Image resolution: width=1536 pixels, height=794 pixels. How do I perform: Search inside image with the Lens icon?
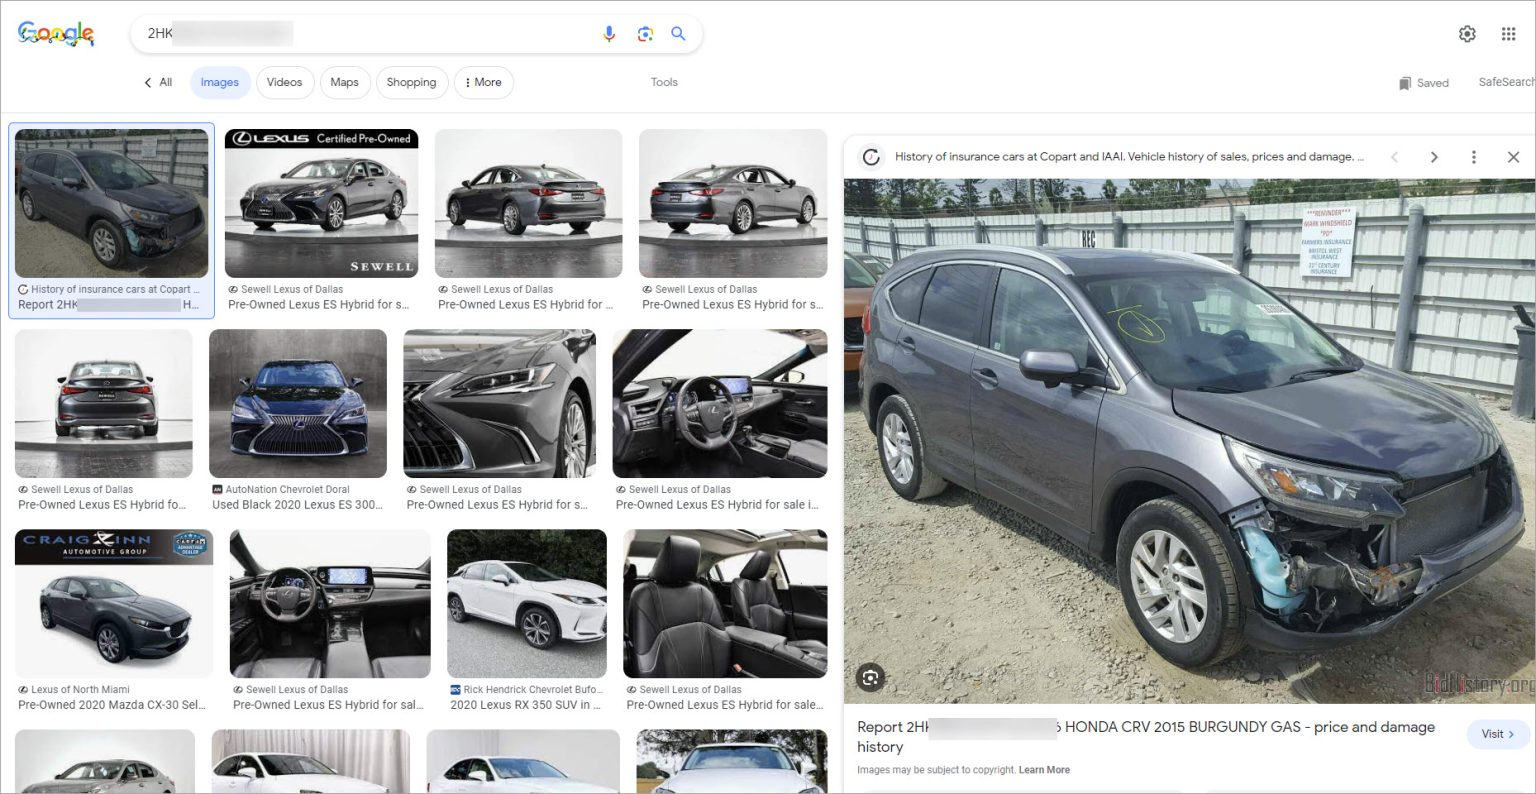click(x=870, y=677)
